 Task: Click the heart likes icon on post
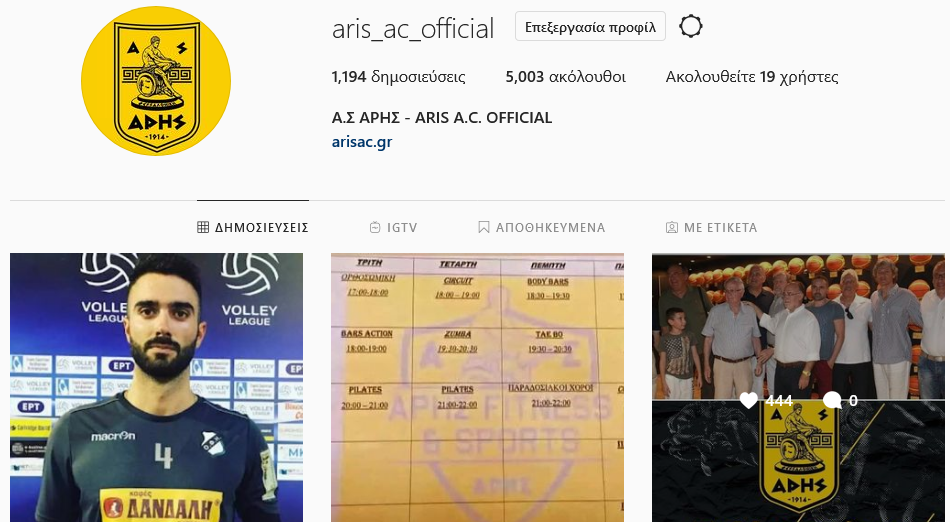(x=749, y=400)
